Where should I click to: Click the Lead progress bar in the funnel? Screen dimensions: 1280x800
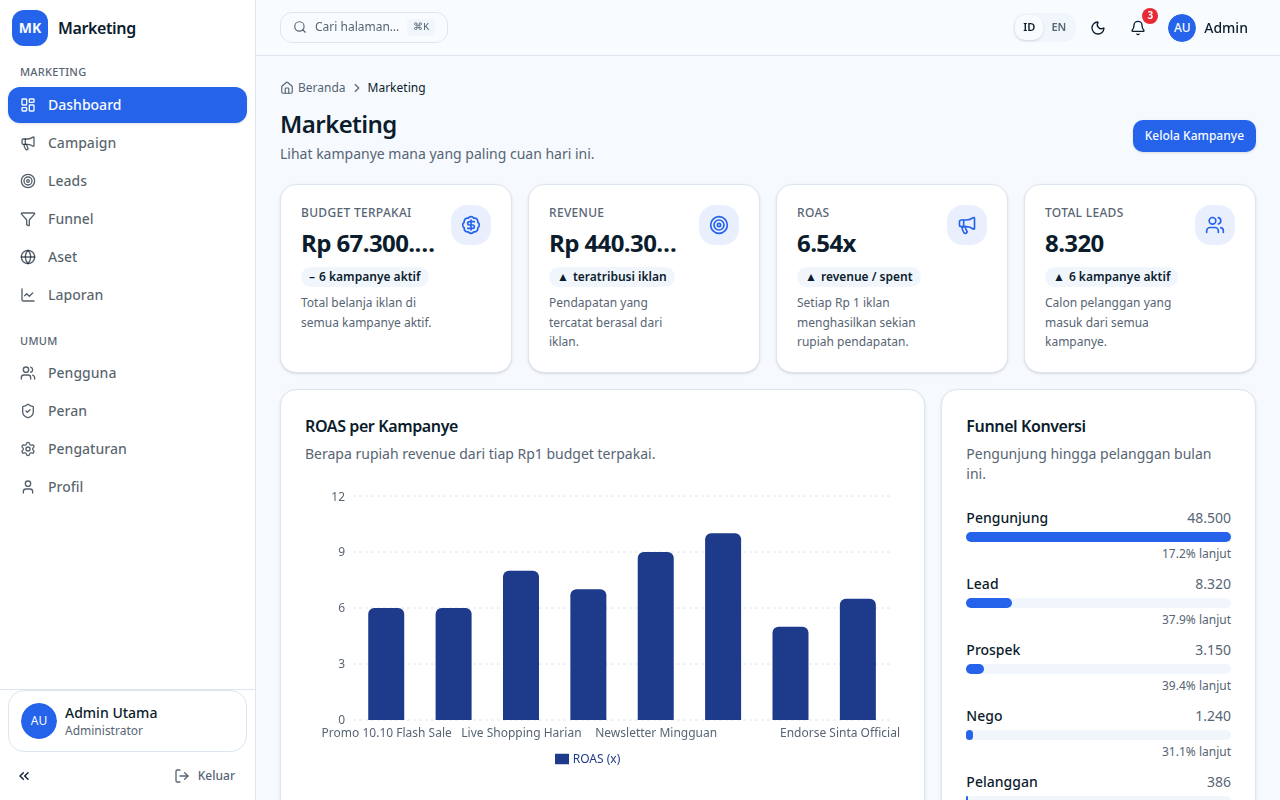pyautogui.click(x=1098, y=603)
